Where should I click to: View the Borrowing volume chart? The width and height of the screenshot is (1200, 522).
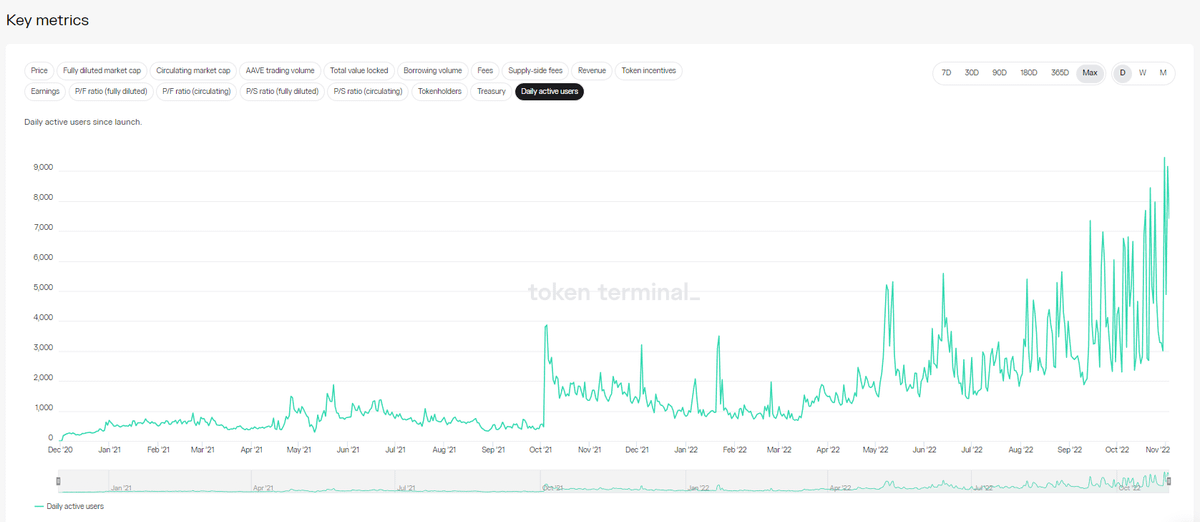click(433, 71)
